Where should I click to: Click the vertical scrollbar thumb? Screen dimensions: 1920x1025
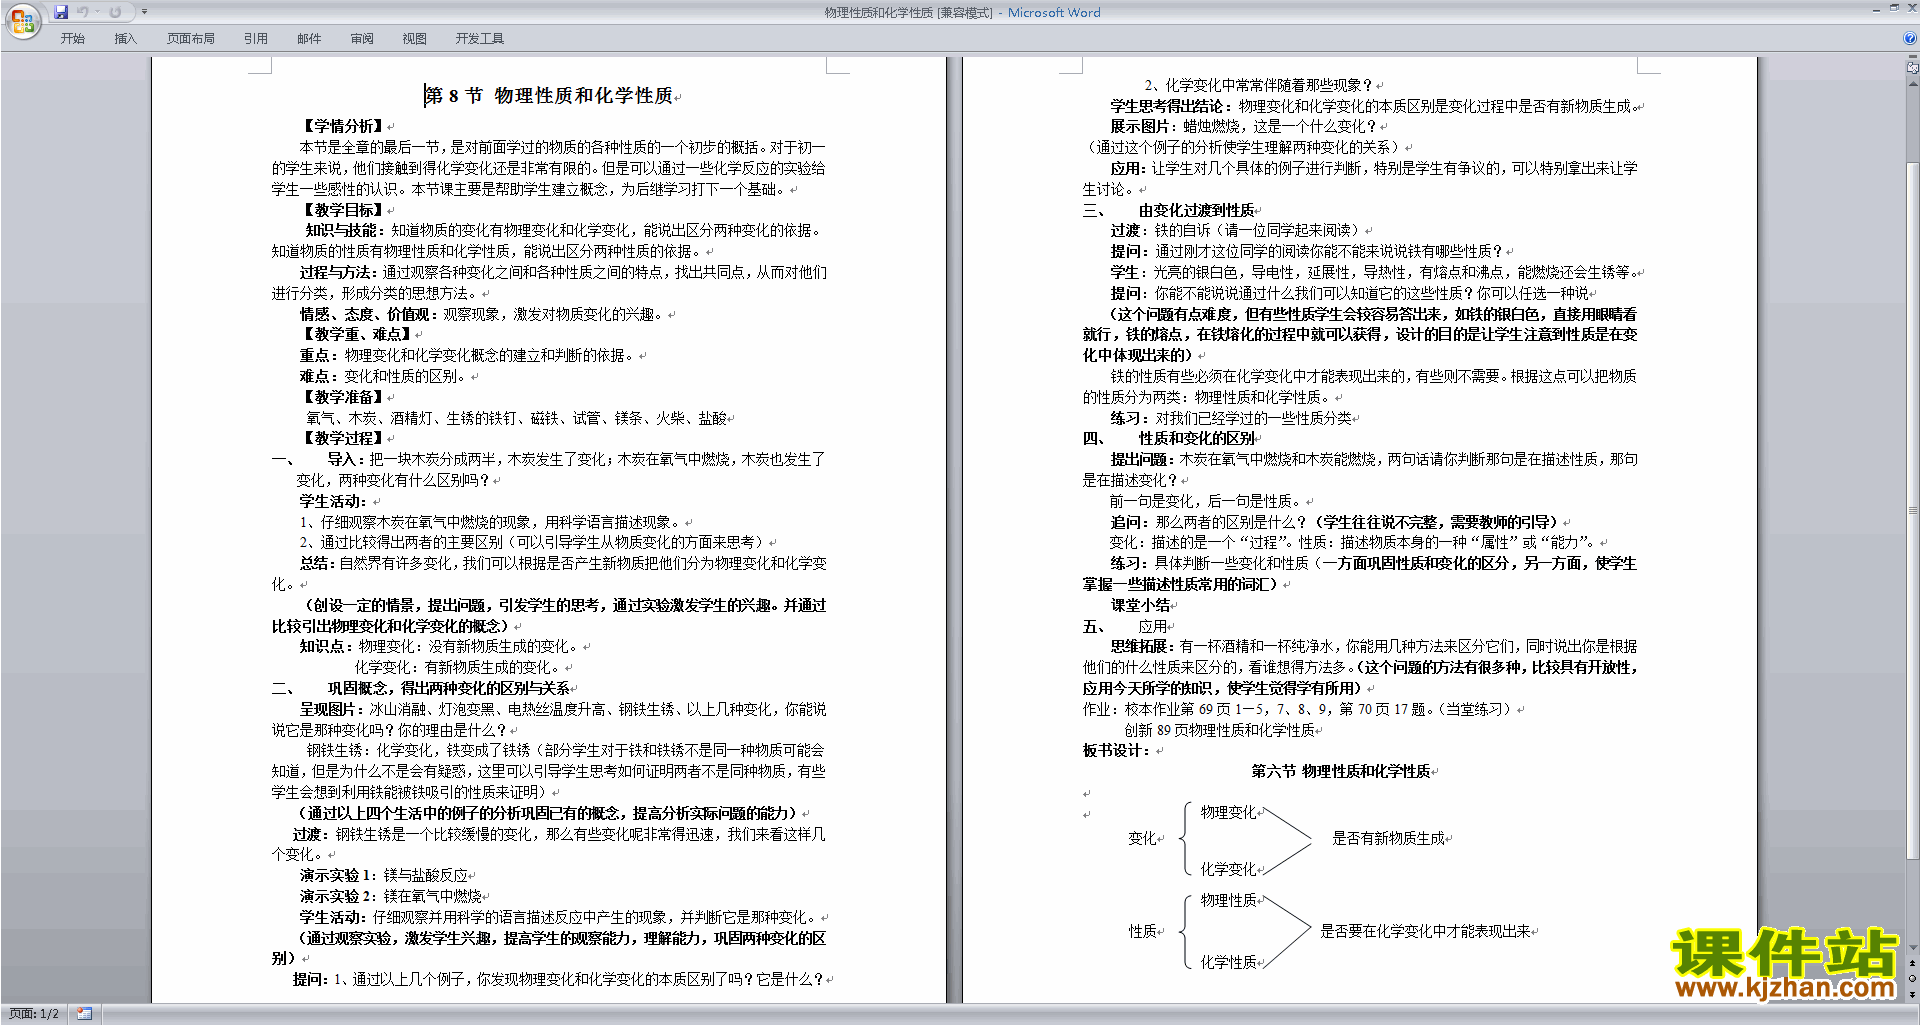click(1913, 510)
